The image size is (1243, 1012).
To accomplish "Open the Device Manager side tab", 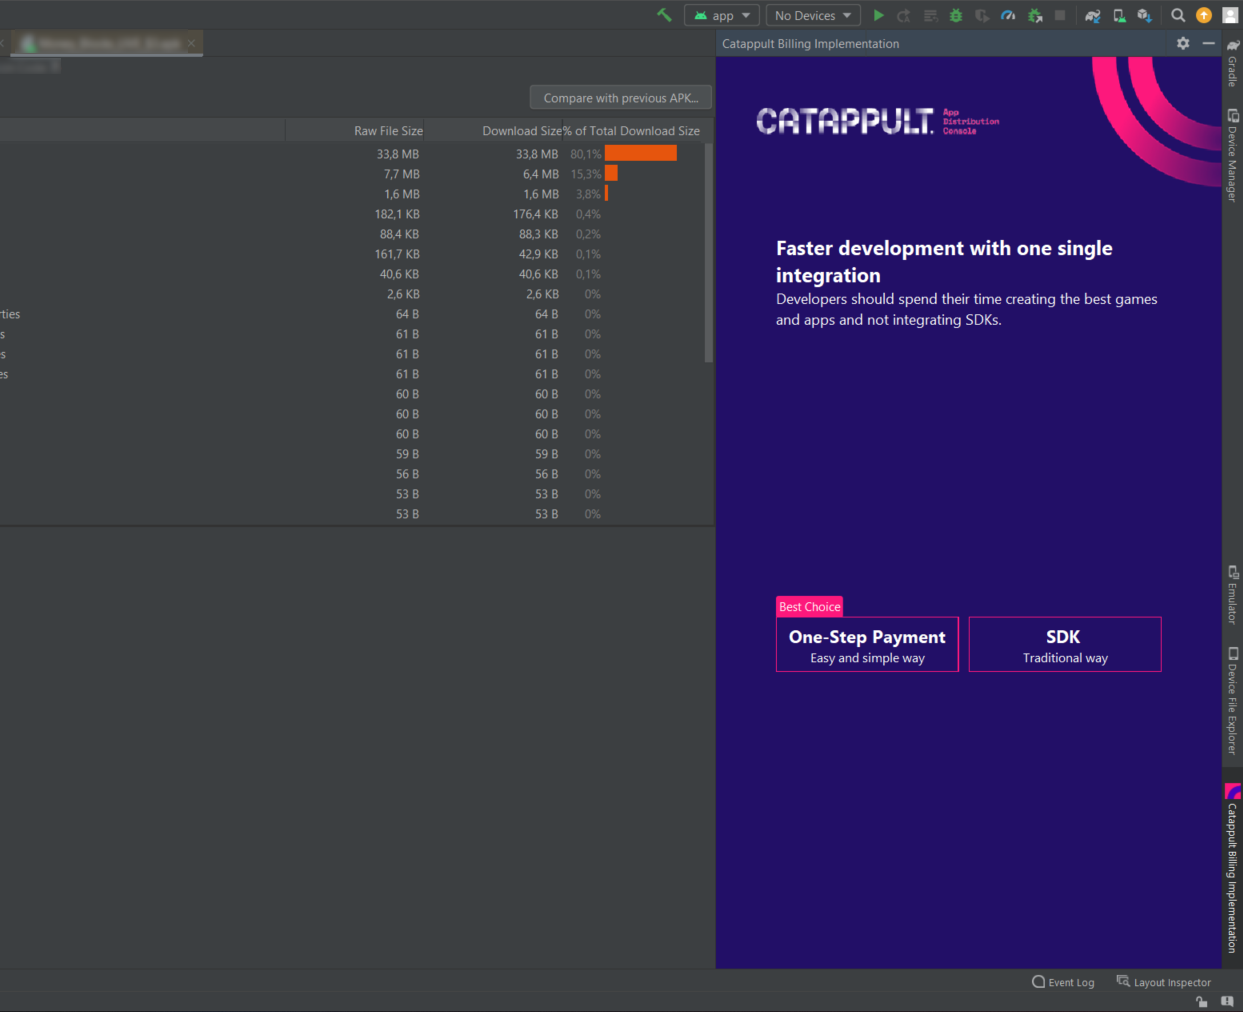I will [x=1232, y=155].
